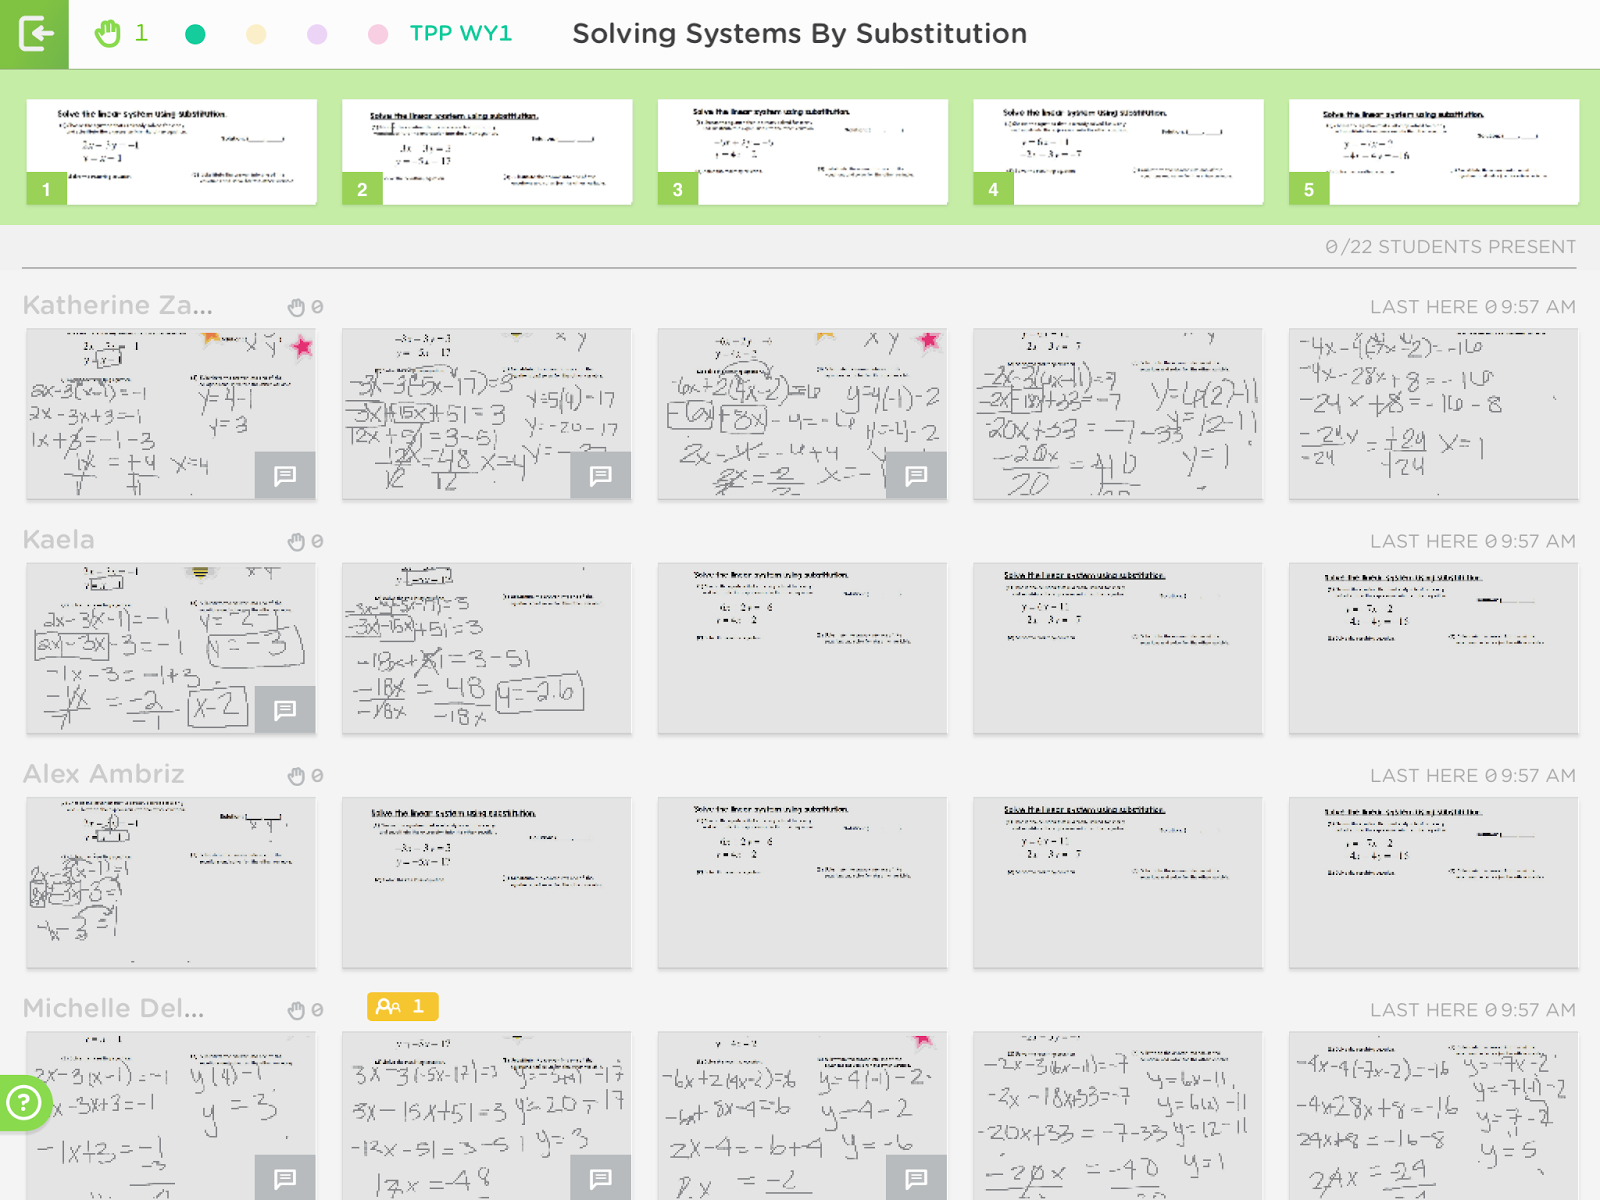
Task: Expand the Michelle Del... name label
Action: click(113, 1009)
